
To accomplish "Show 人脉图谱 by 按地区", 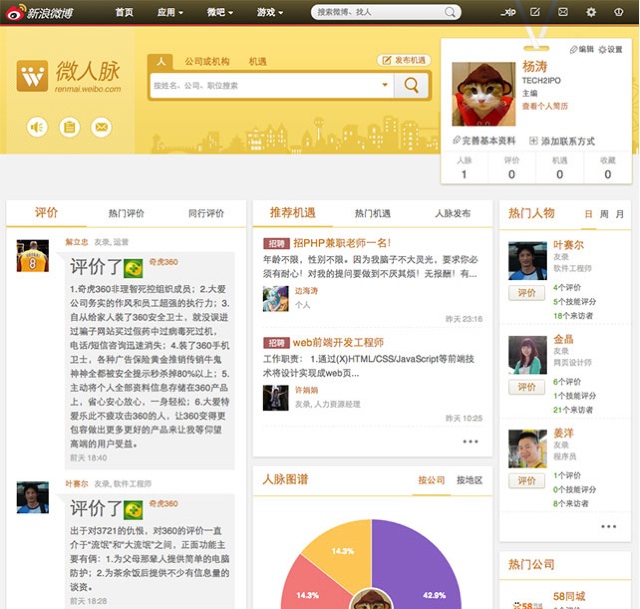I will 469,480.
